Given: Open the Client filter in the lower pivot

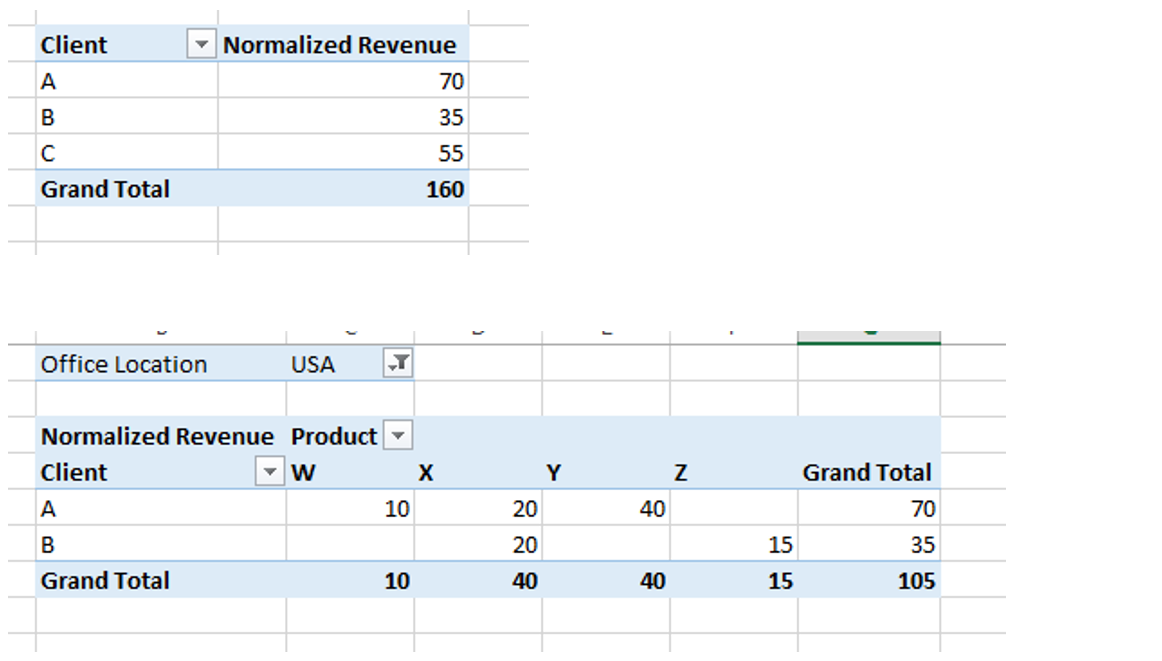Looking at the screenshot, I should tap(269, 471).
